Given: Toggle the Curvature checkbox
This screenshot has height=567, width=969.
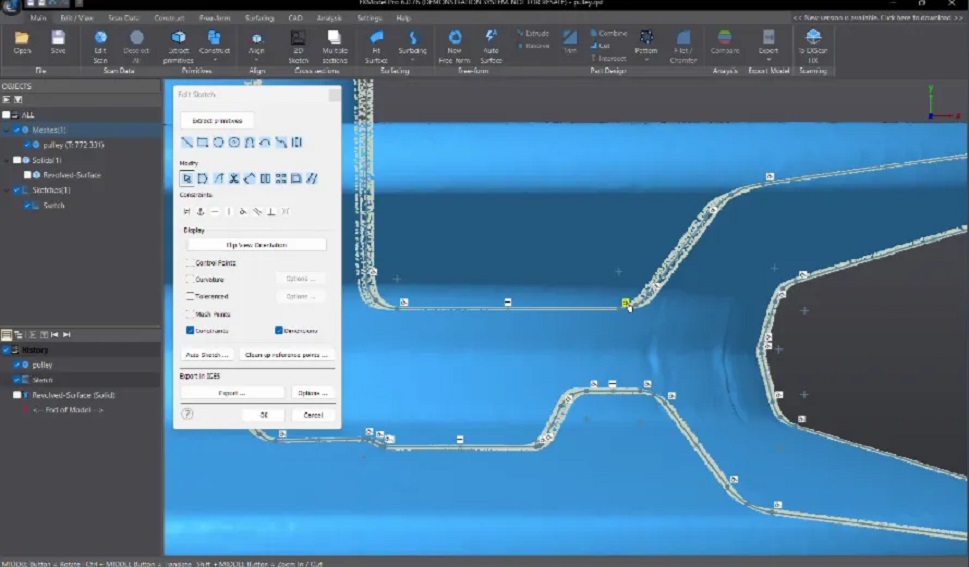Looking at the screenshot, I should (x=190, y=279).
